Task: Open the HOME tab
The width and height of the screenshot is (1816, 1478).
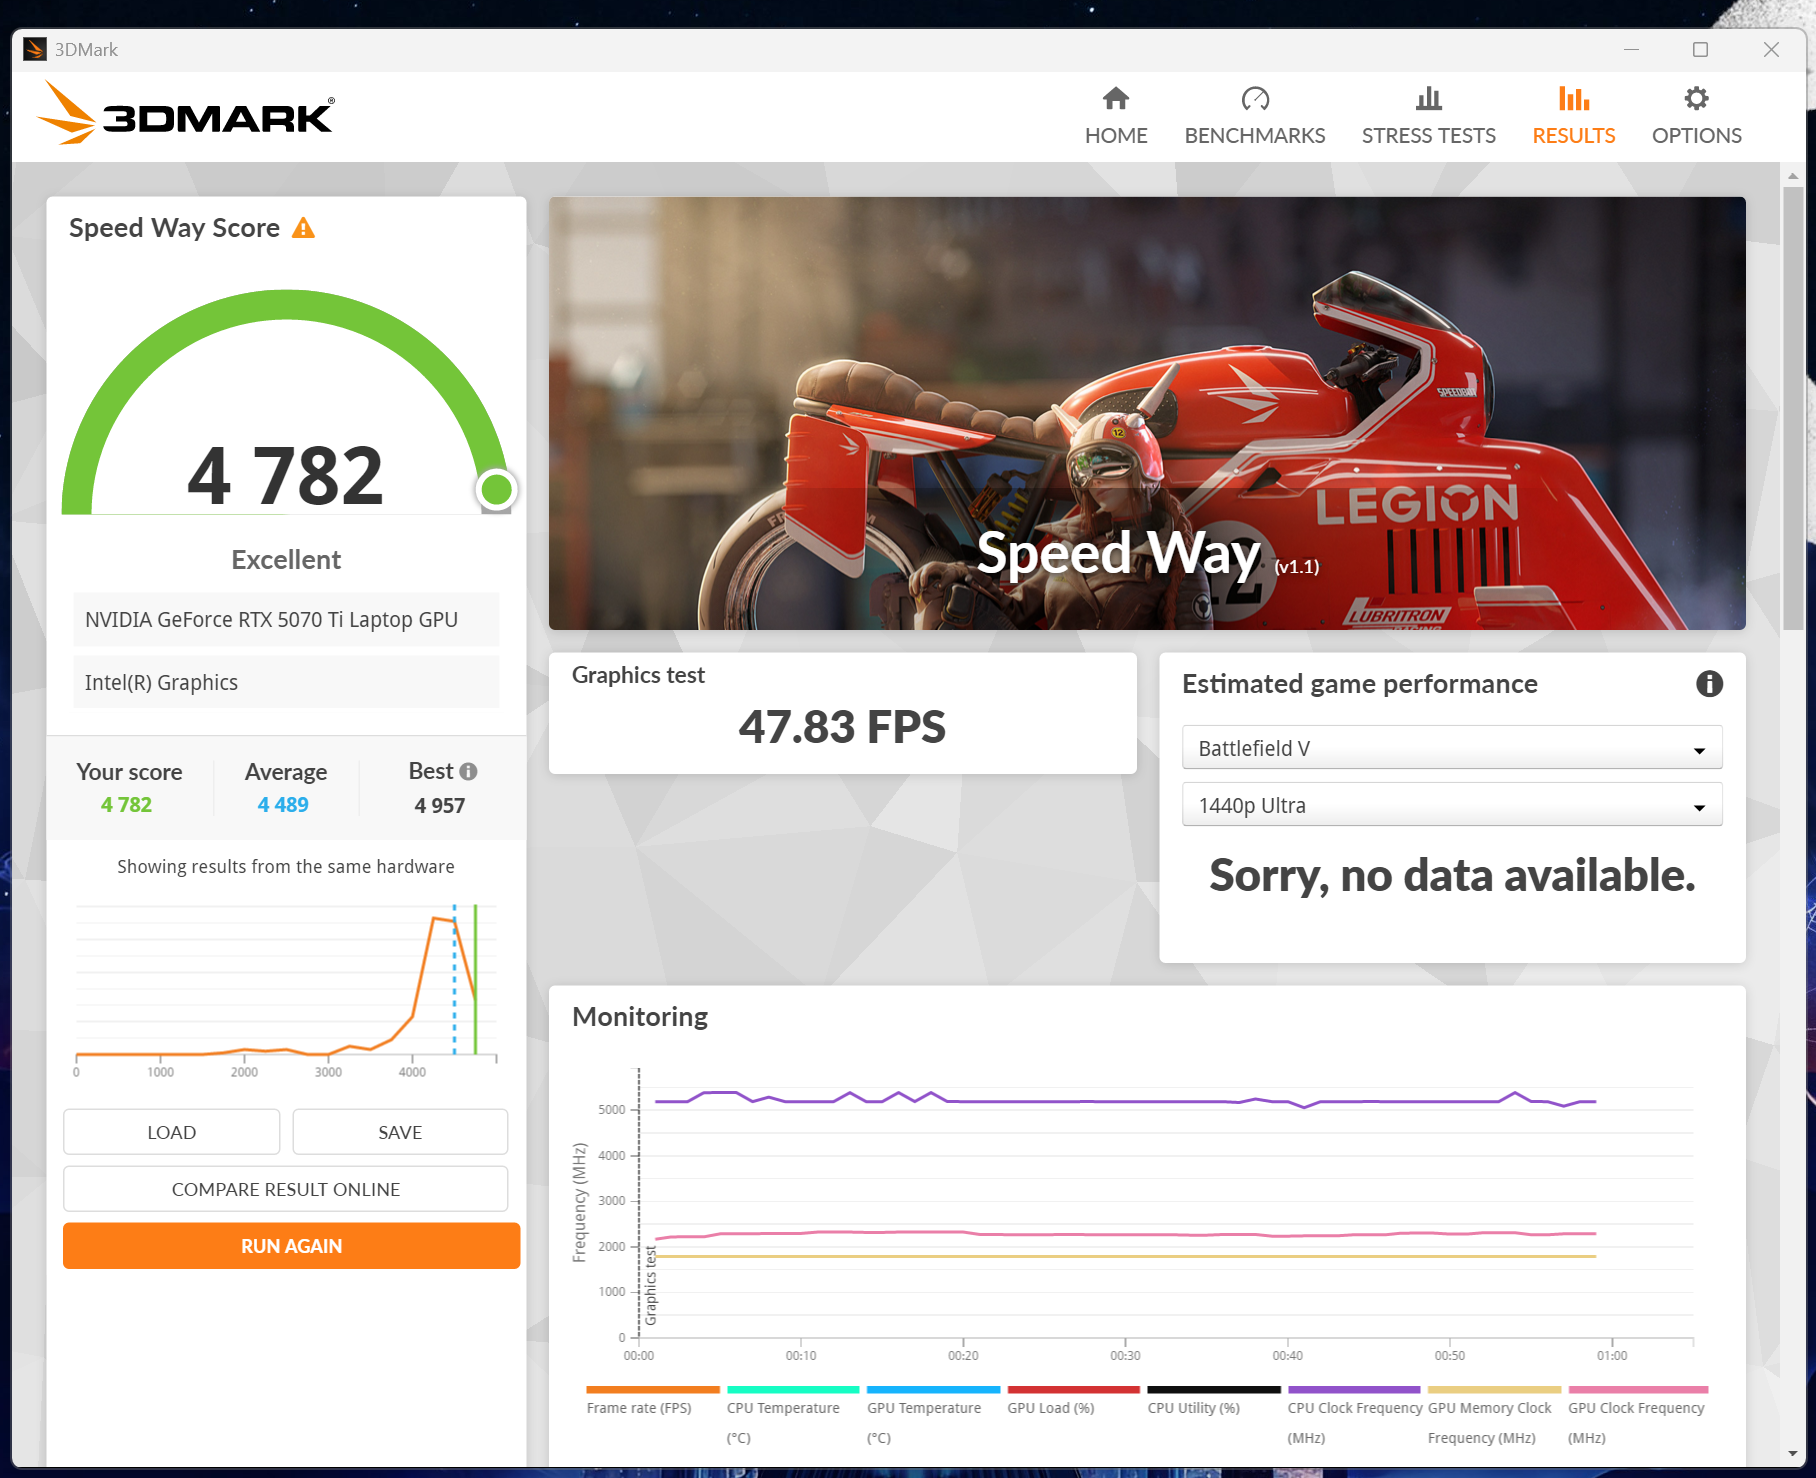Action: pos(1116,116)
